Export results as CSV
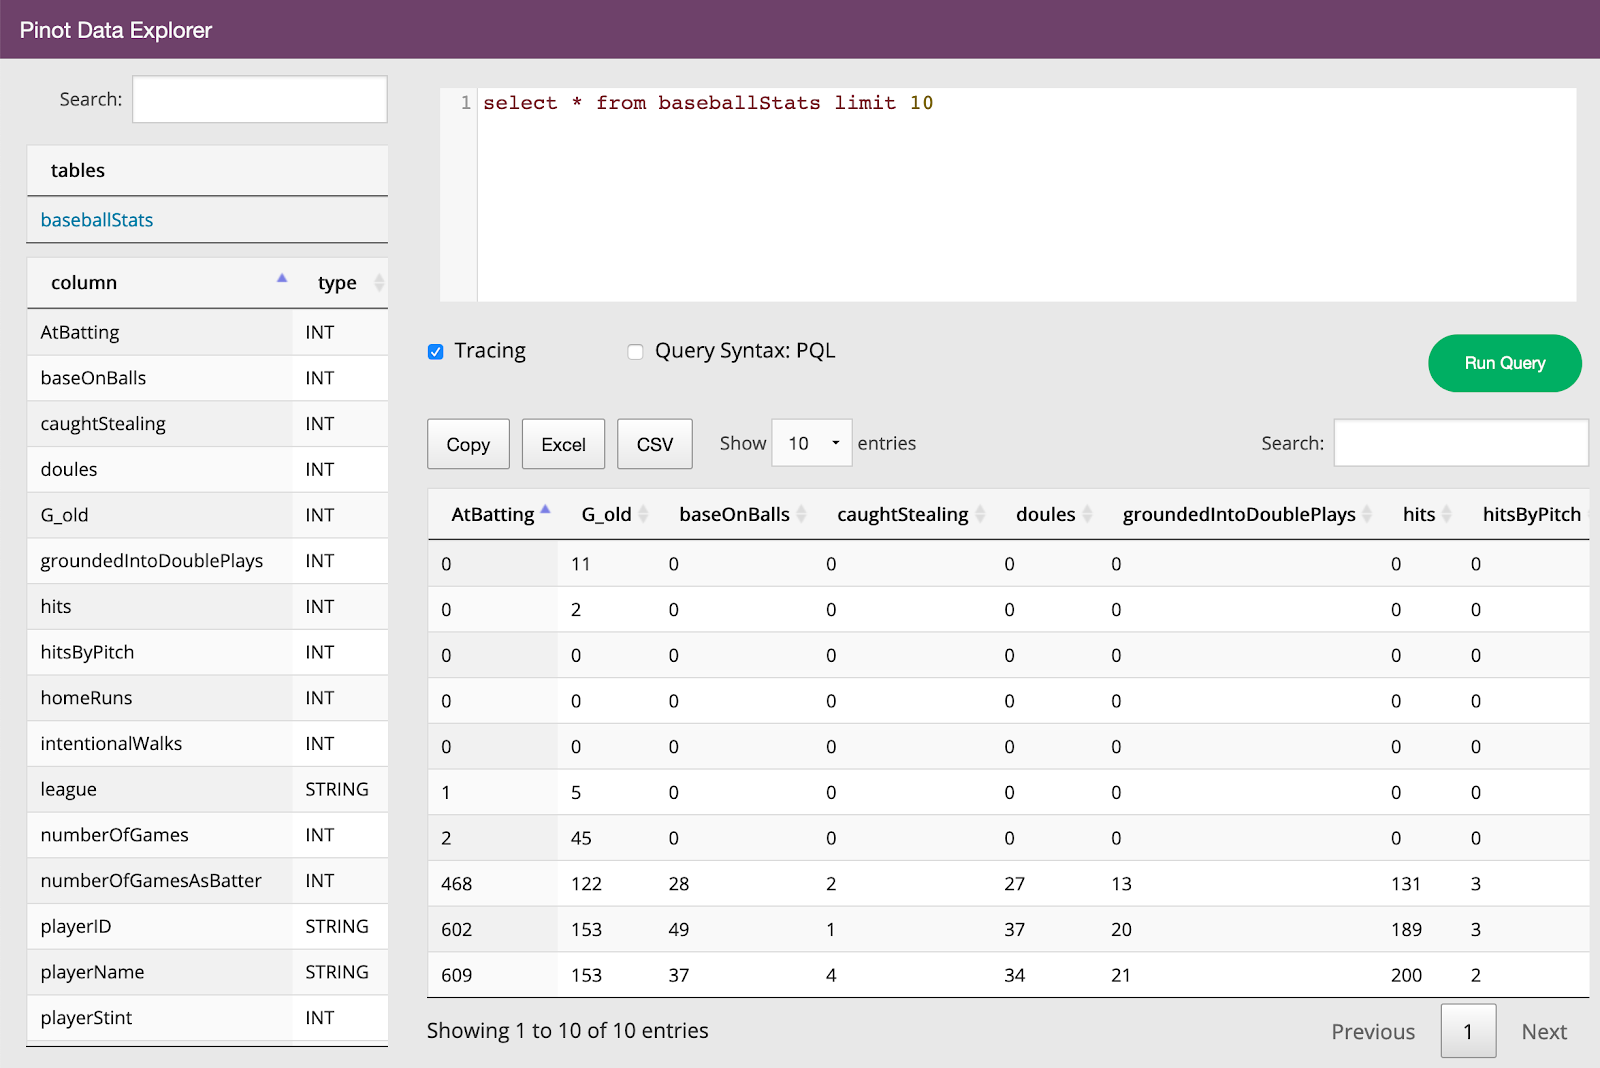The width and height of the screenshot is (1600, 1068). (654, 443)
